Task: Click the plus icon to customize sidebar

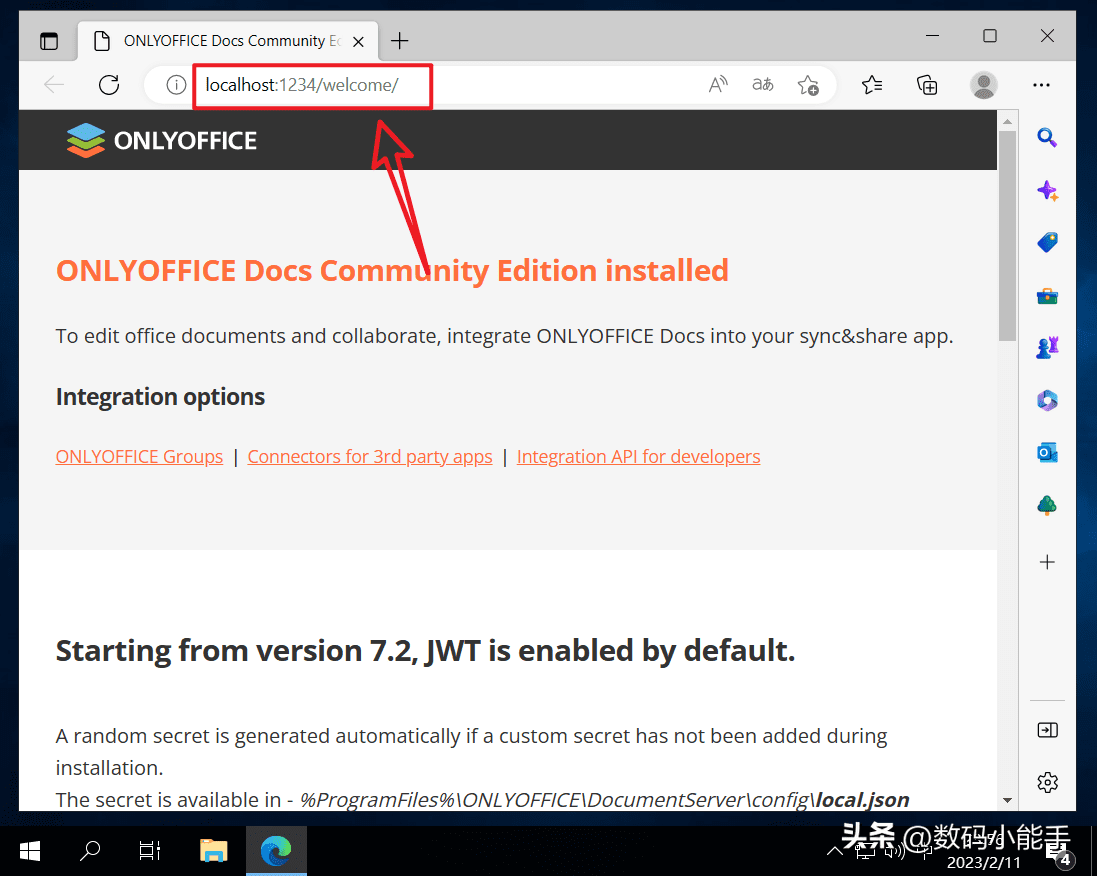Action: pos(1047,562)
